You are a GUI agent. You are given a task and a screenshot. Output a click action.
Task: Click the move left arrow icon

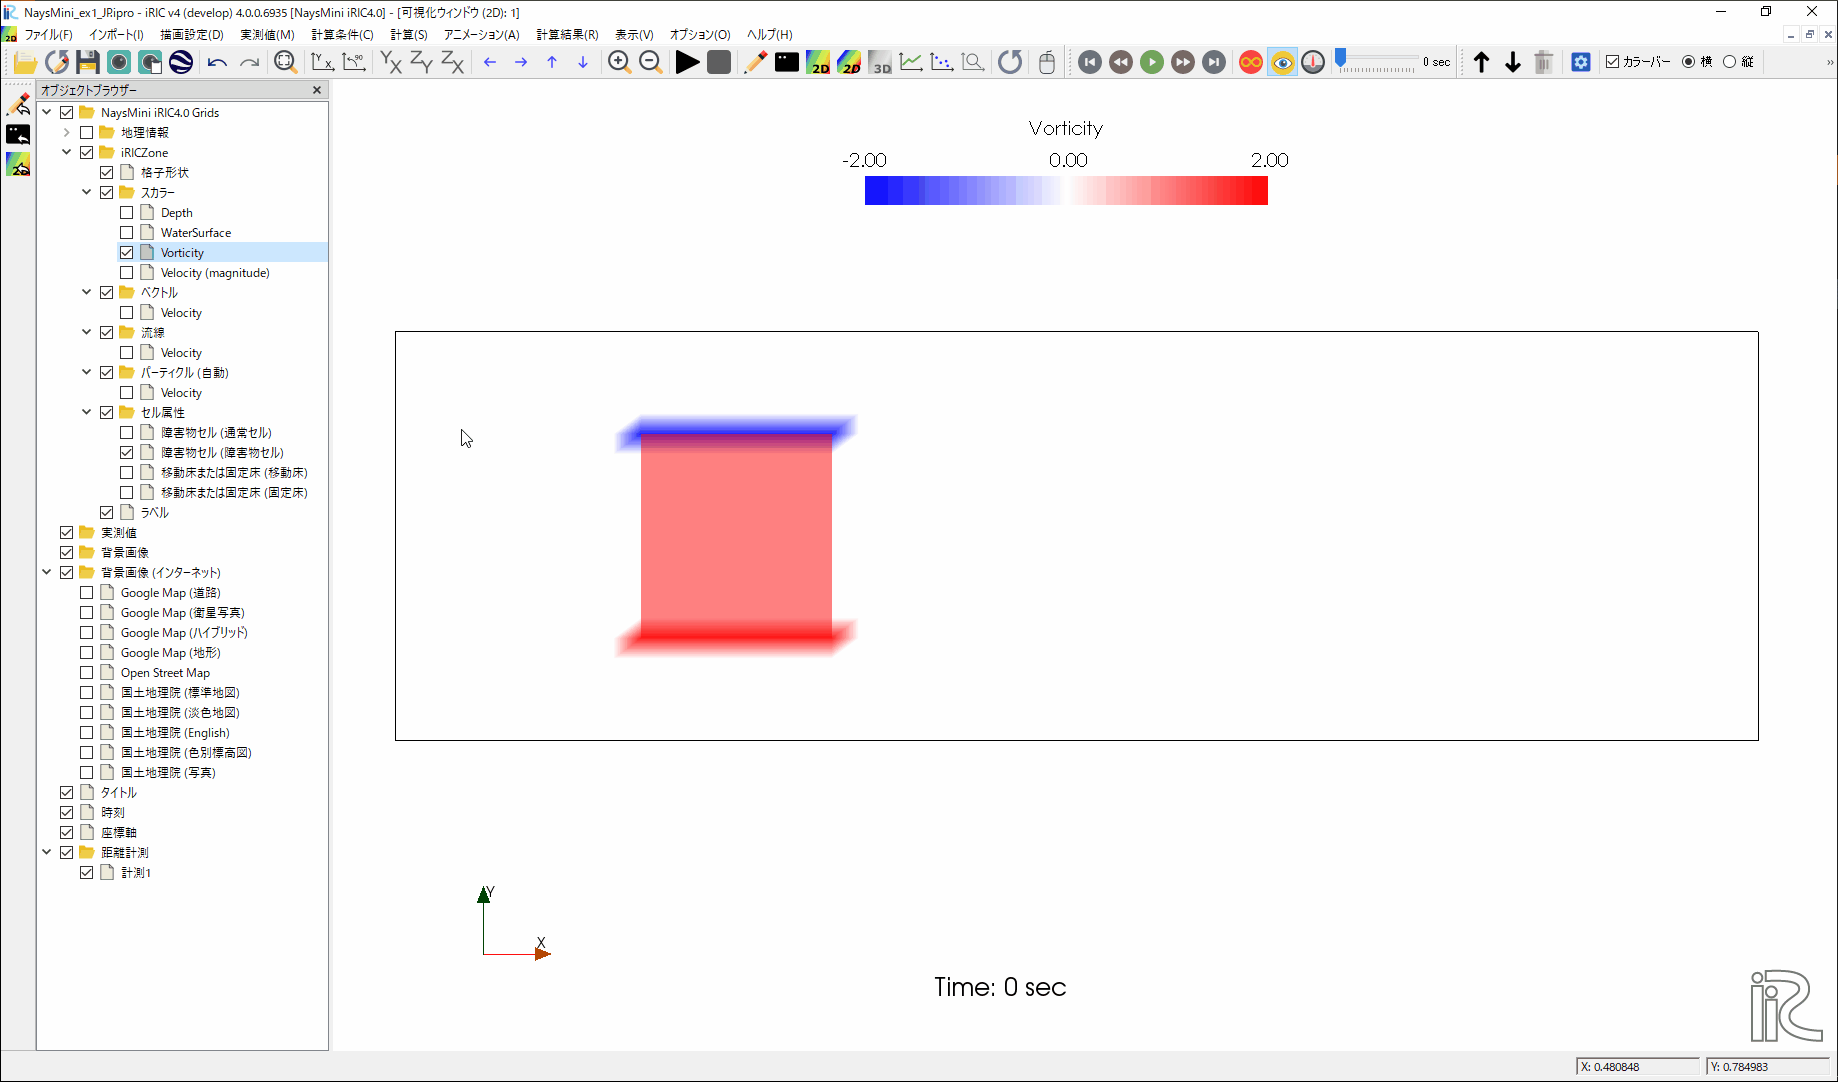[x=490, y=62]
